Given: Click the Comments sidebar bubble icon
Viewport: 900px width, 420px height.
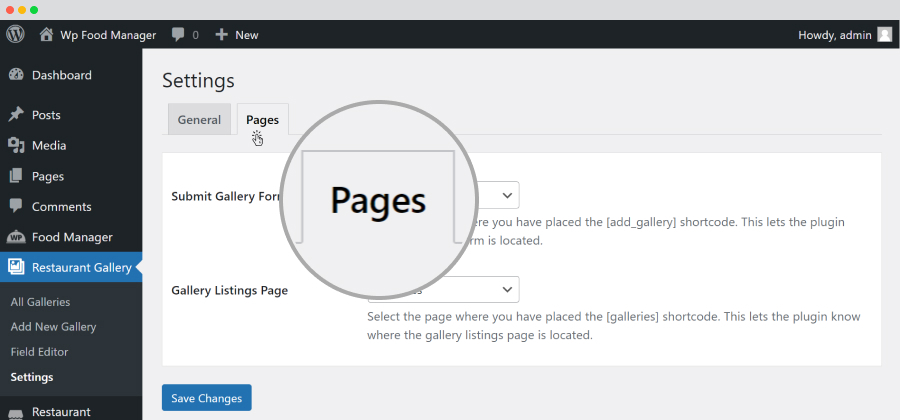Looking at the screenshot, I should (16, 206).
